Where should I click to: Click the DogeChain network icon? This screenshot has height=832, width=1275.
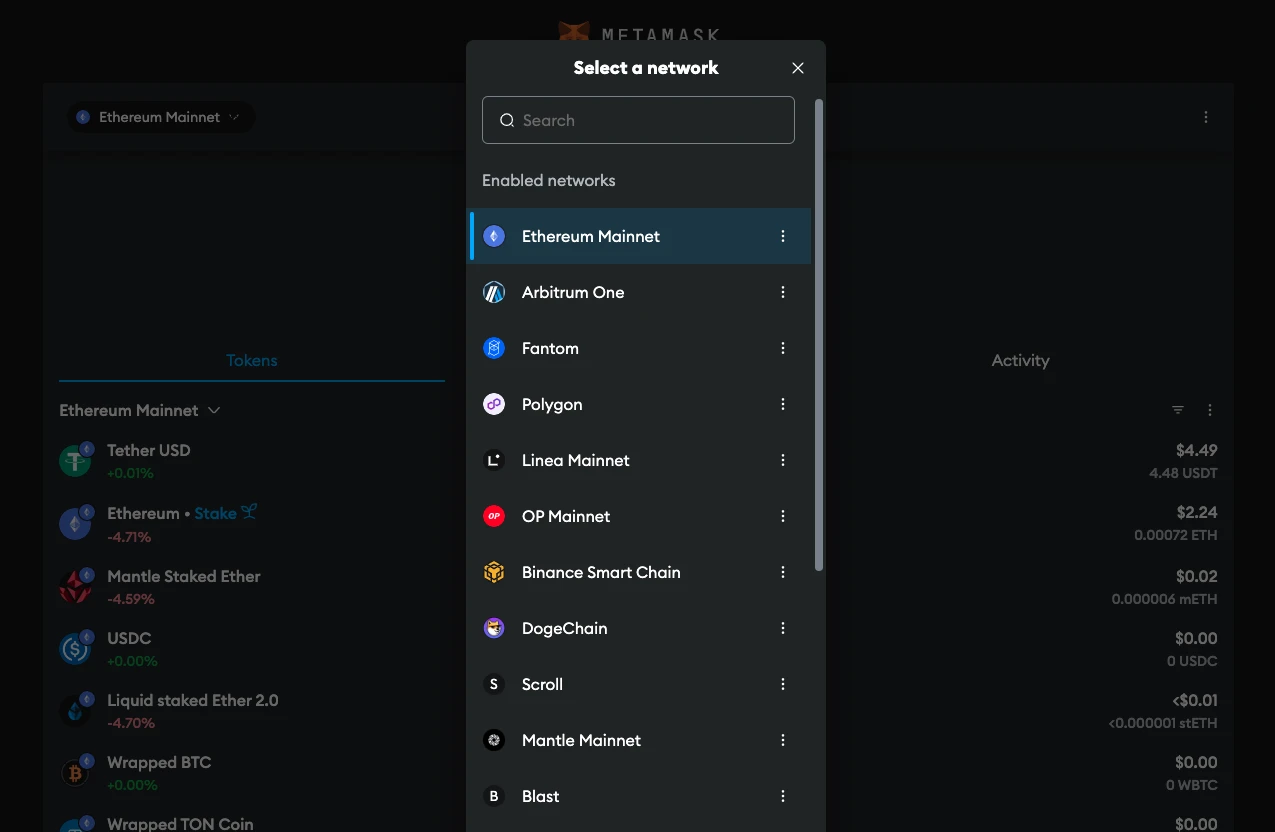[x=494, y=628]
